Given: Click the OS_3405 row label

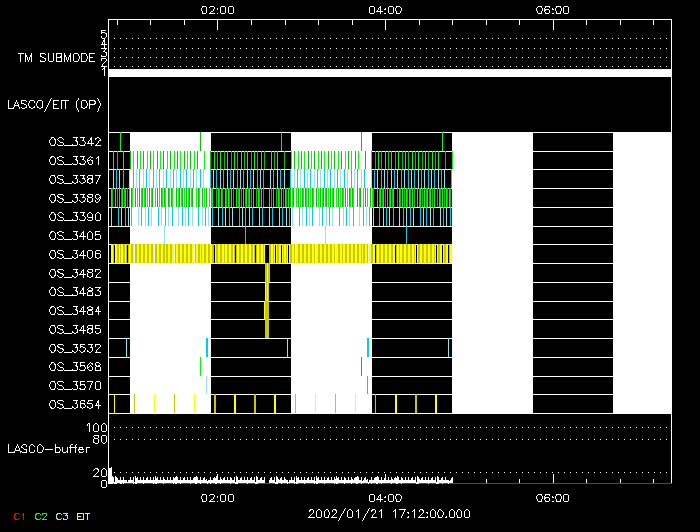Looking at the screenshot, I should tap(75, 236).
